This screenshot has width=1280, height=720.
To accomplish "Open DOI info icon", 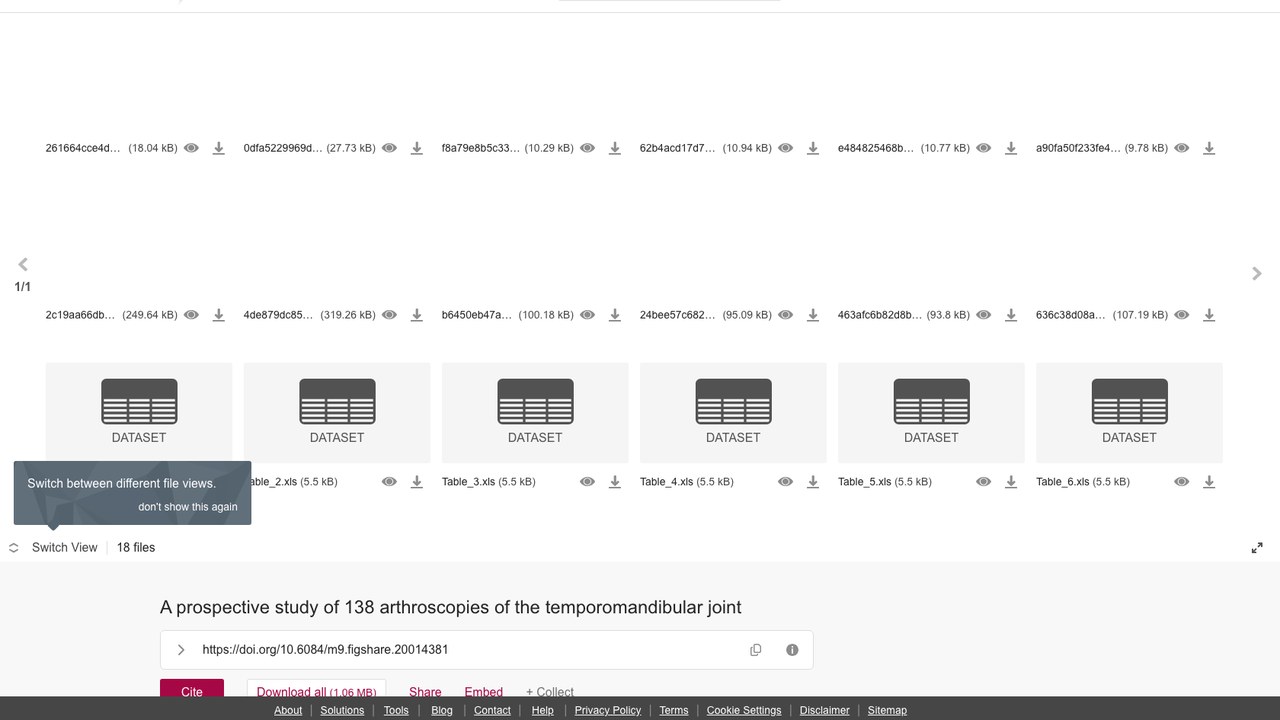I will coord(792,650).
